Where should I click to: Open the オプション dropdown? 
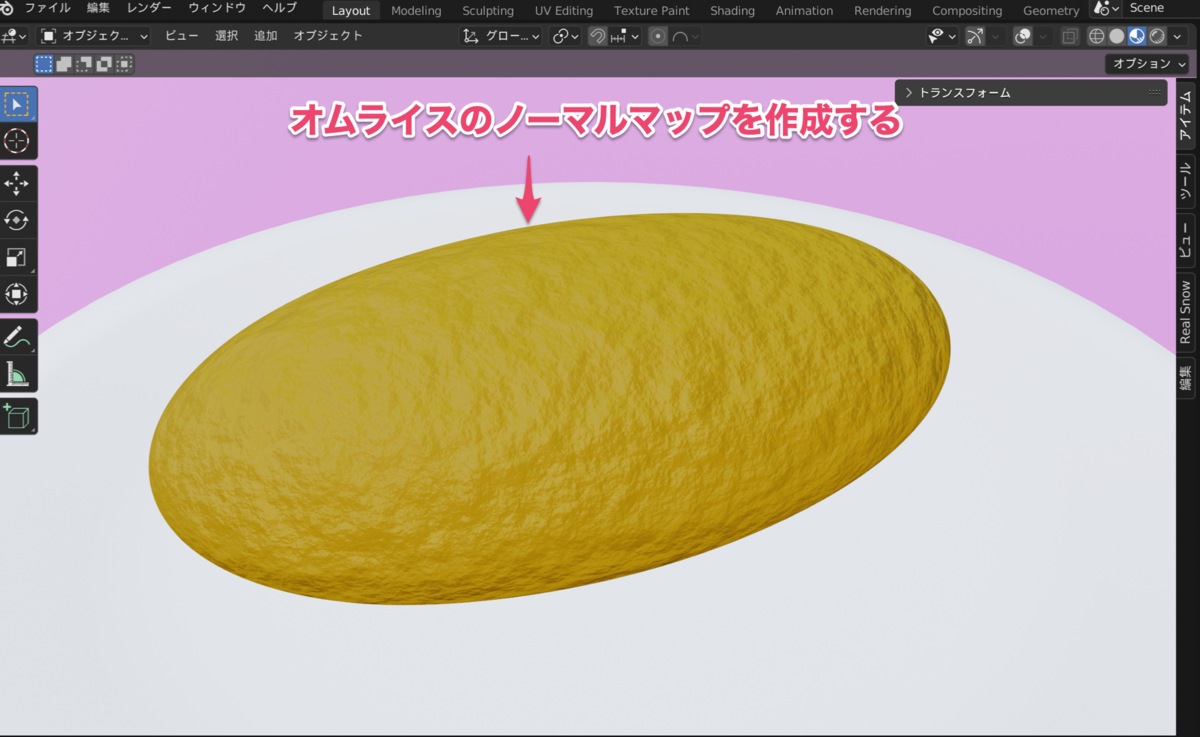(1149, 64)
